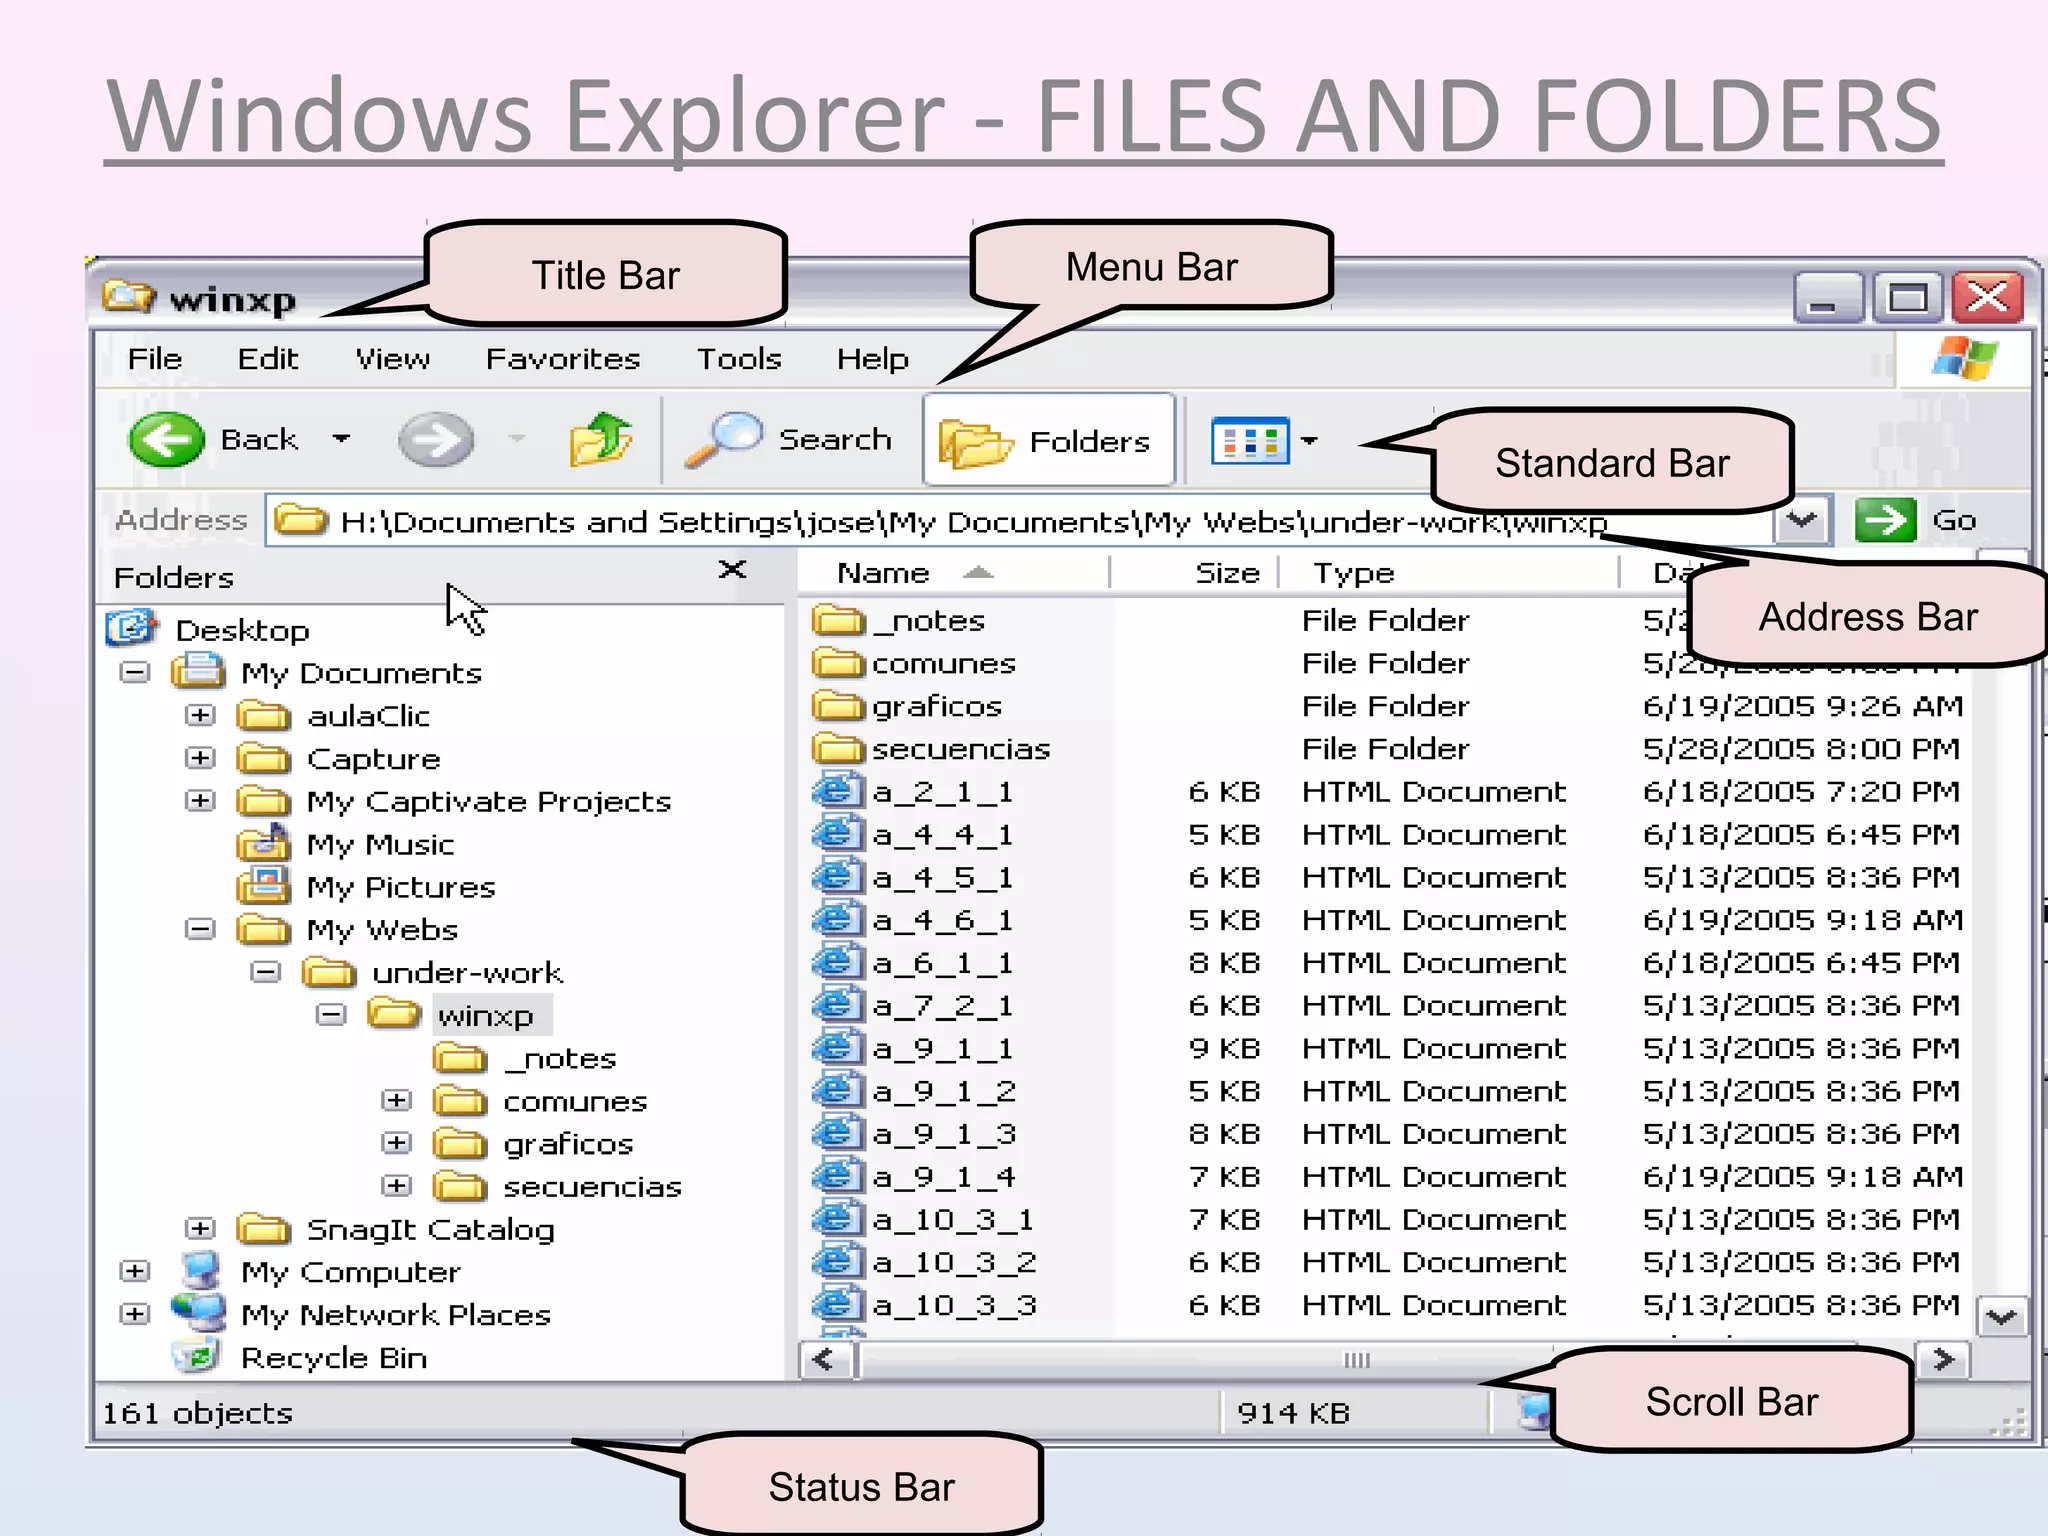2048x1536 pixels.
Task: Click the My Documents tree icon
Action: [x=198, y=671]
